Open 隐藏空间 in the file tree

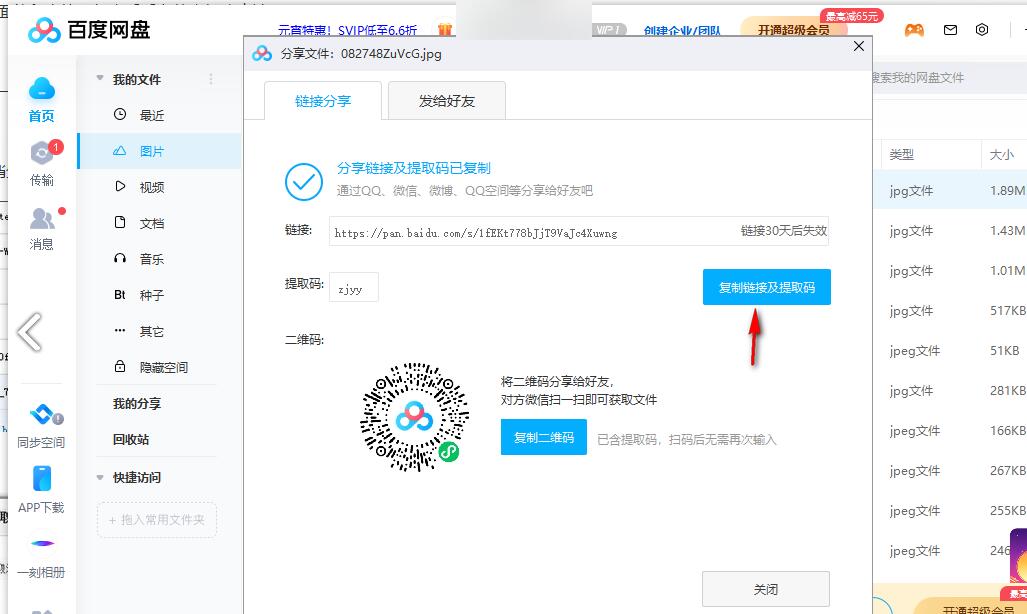point(163,367)
